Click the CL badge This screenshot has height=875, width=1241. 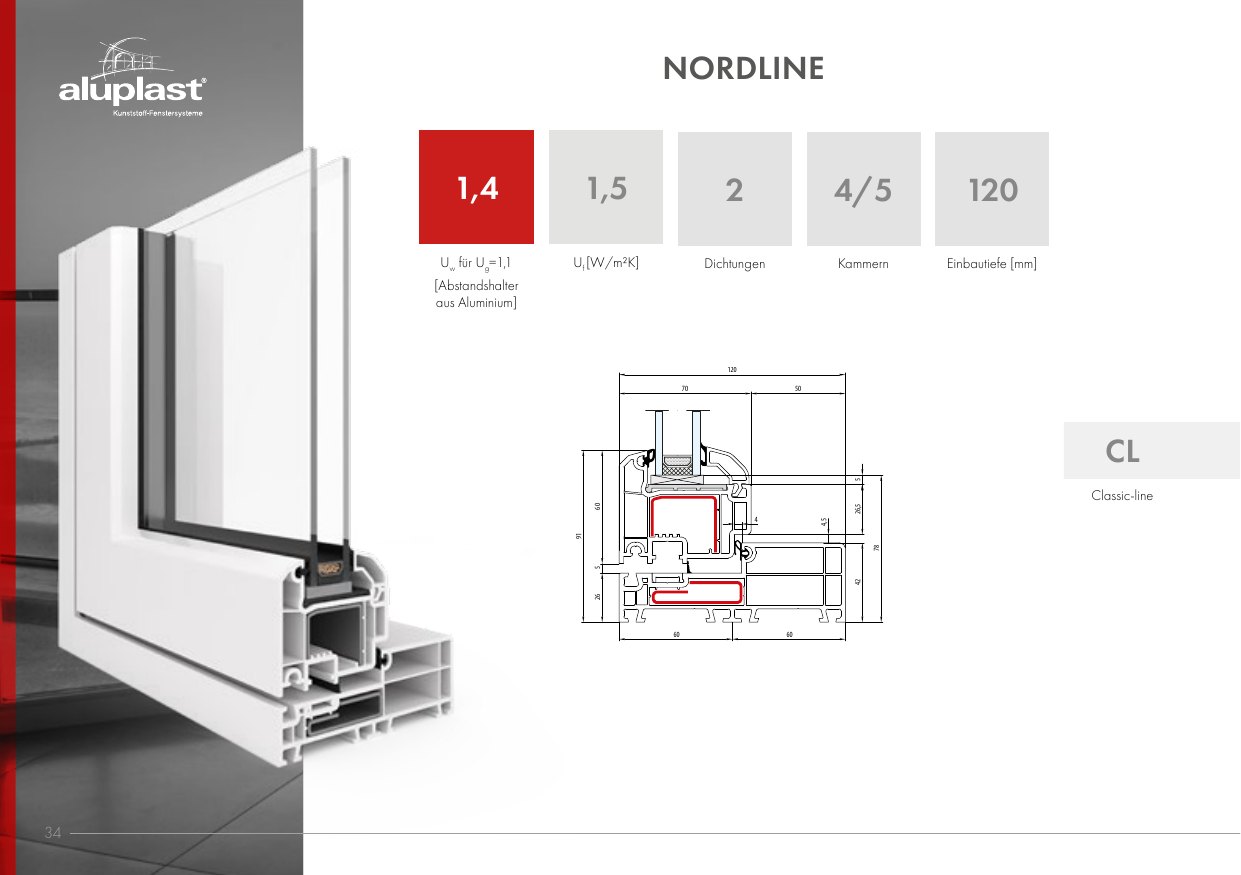click(1151, 450)
